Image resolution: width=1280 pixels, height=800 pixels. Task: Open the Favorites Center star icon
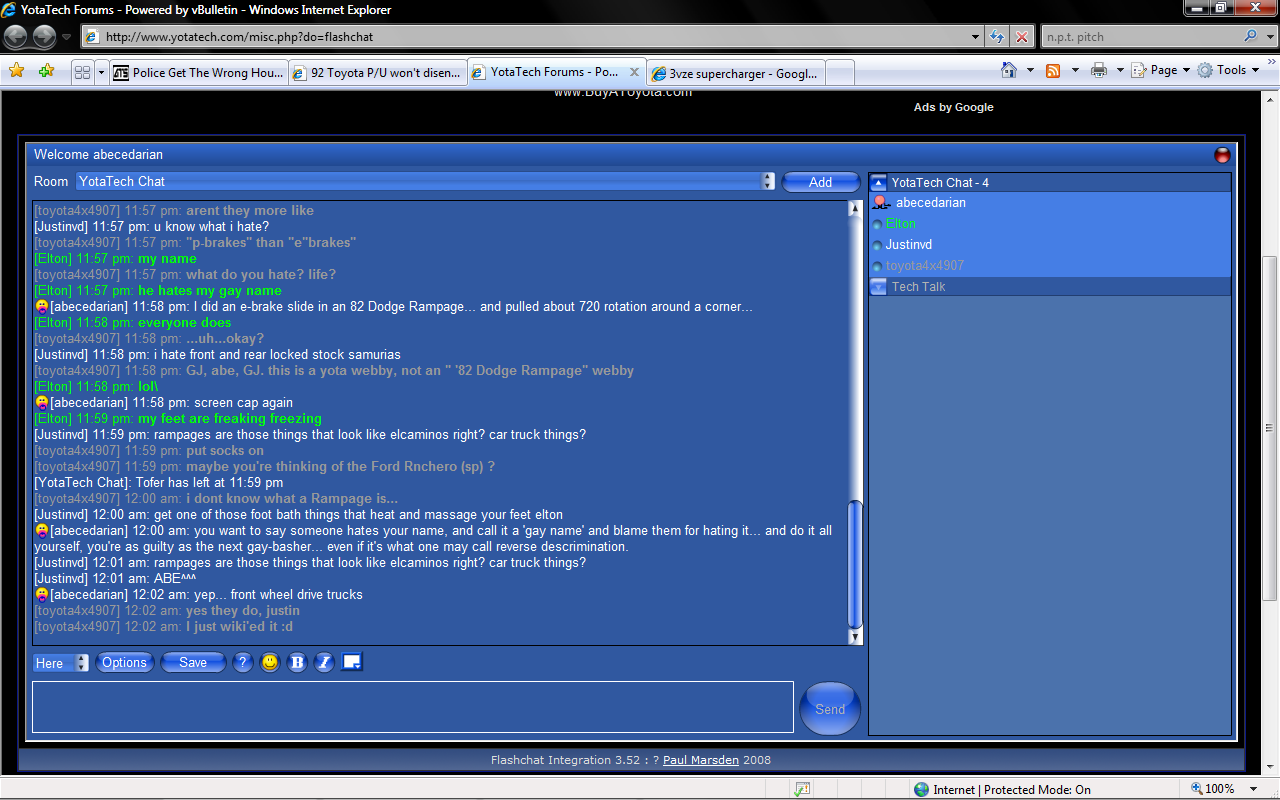(x=17, y=71)
